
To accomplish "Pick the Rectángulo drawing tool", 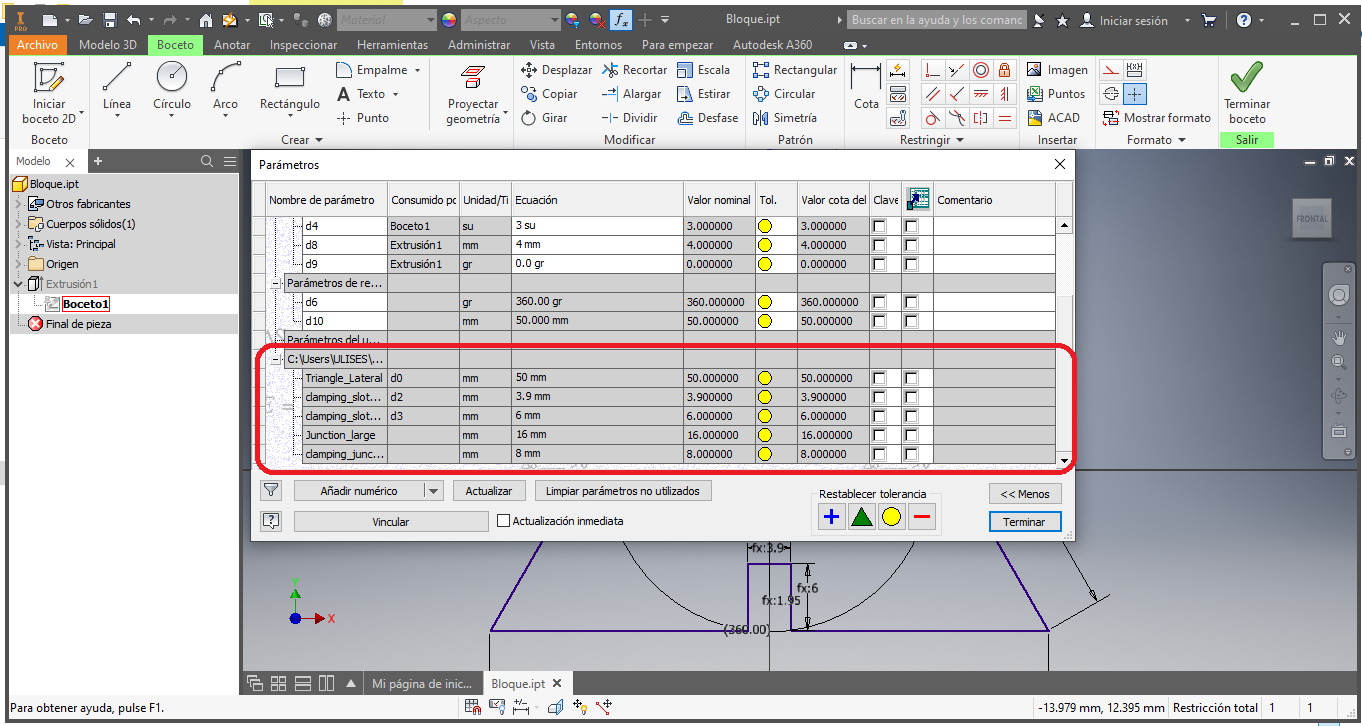I will coord(290,87).
